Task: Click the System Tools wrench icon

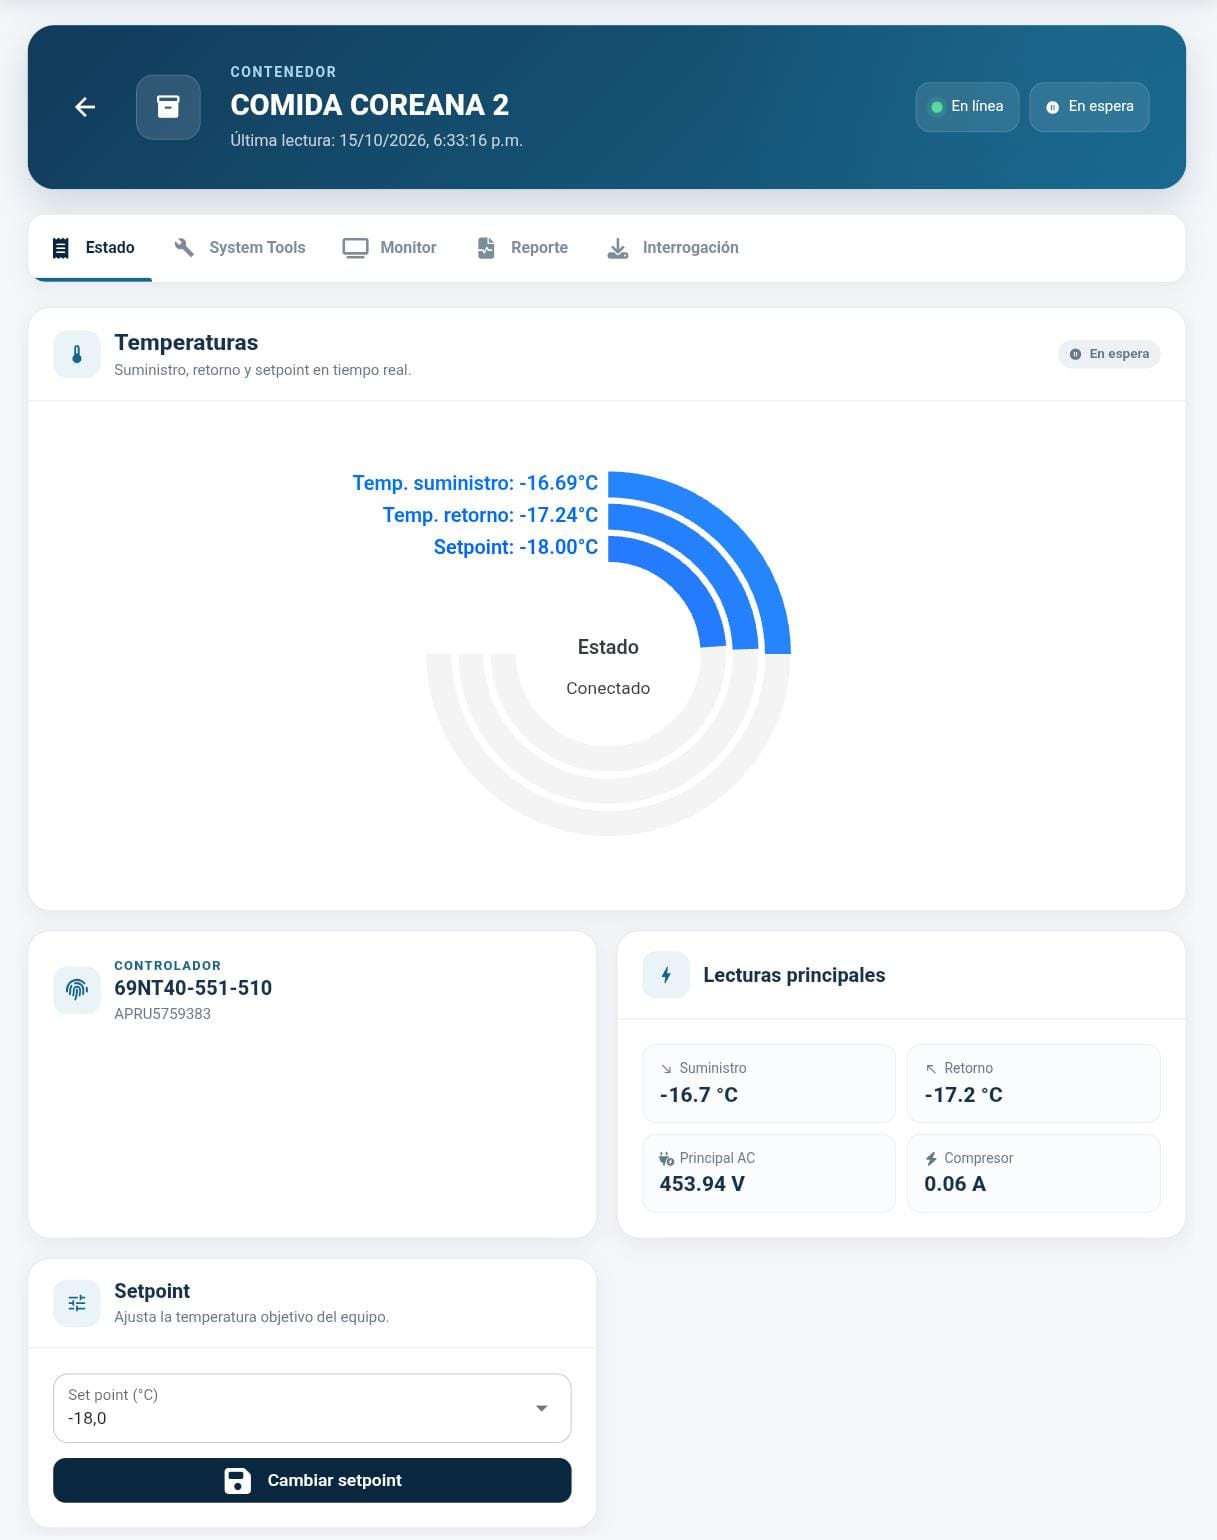Action: pos(184,247)
